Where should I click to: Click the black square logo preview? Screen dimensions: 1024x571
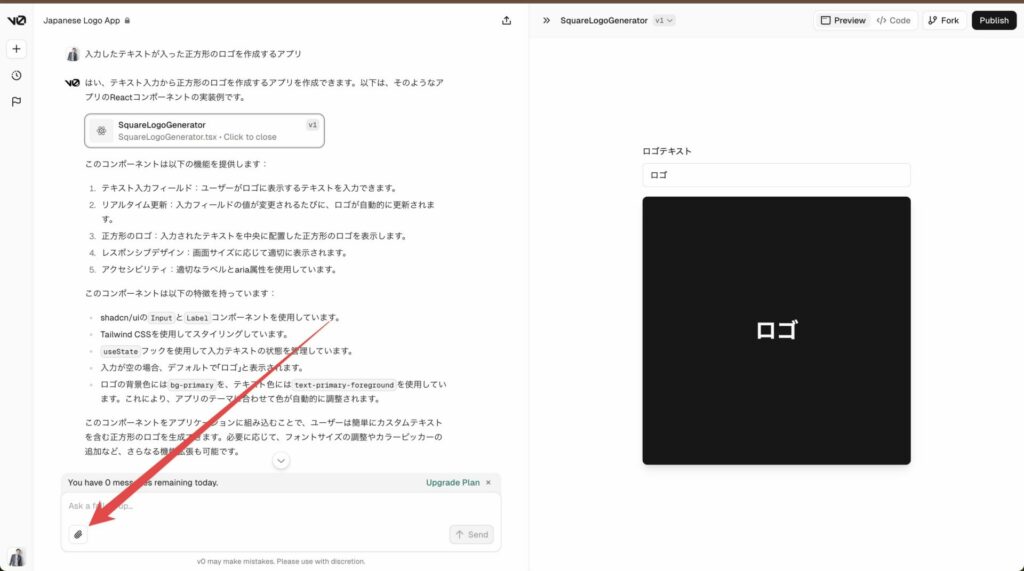click(776, 331)
